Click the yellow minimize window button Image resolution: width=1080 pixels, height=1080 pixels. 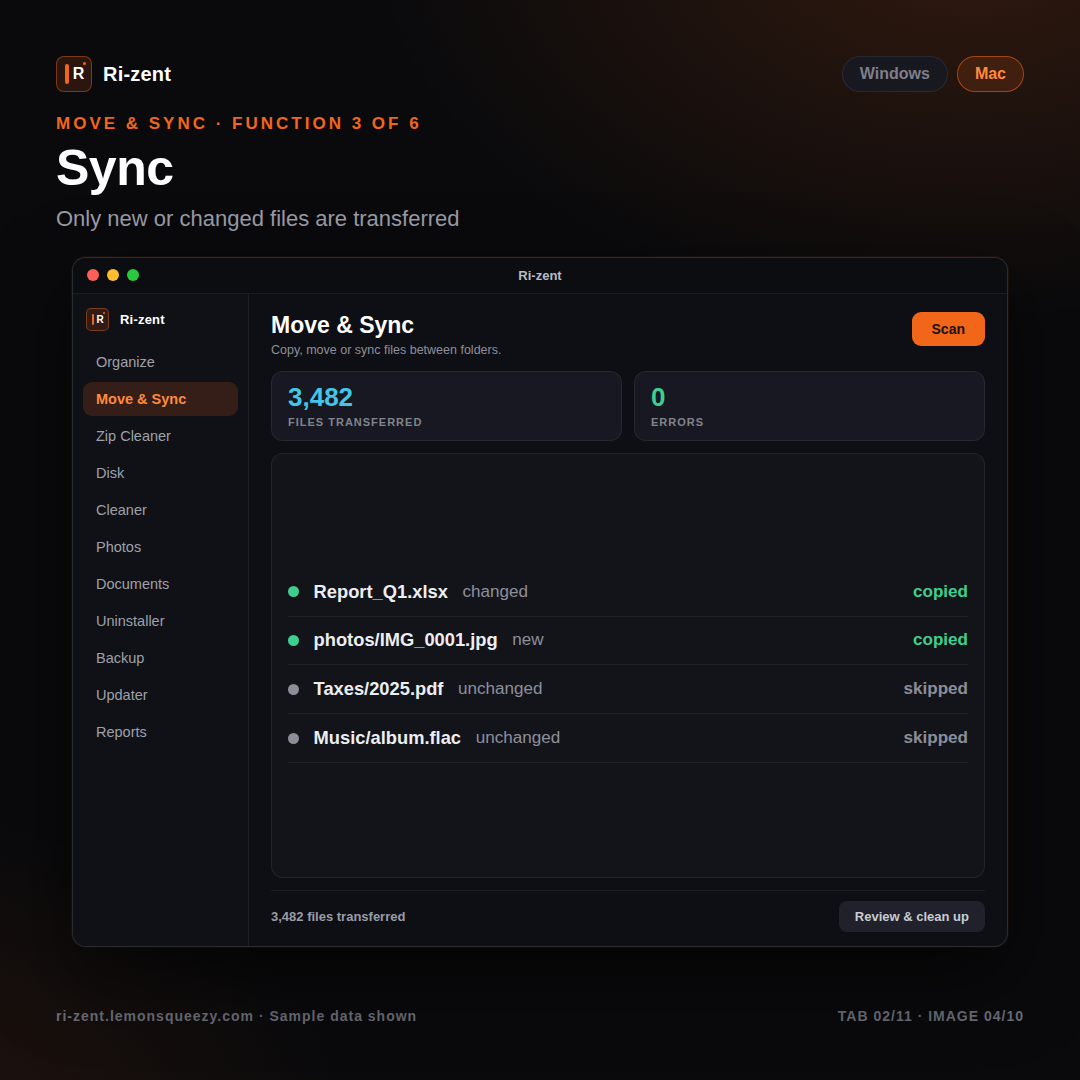pyautogui.click(x=113, y=276)
